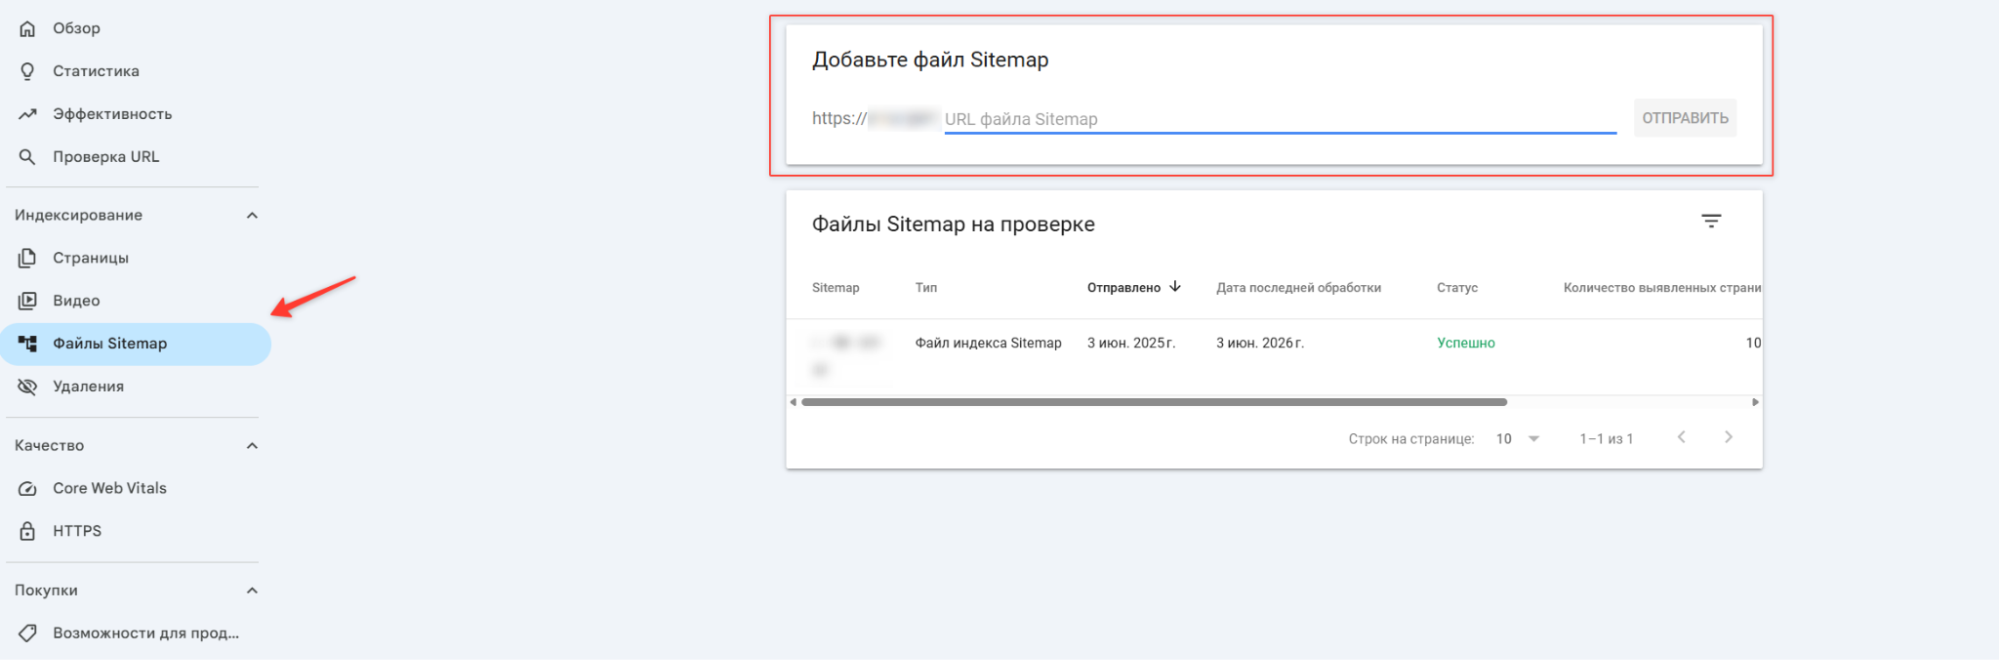Click the Возможности для прод... tag icon
1999x660 pixels.
27,633
